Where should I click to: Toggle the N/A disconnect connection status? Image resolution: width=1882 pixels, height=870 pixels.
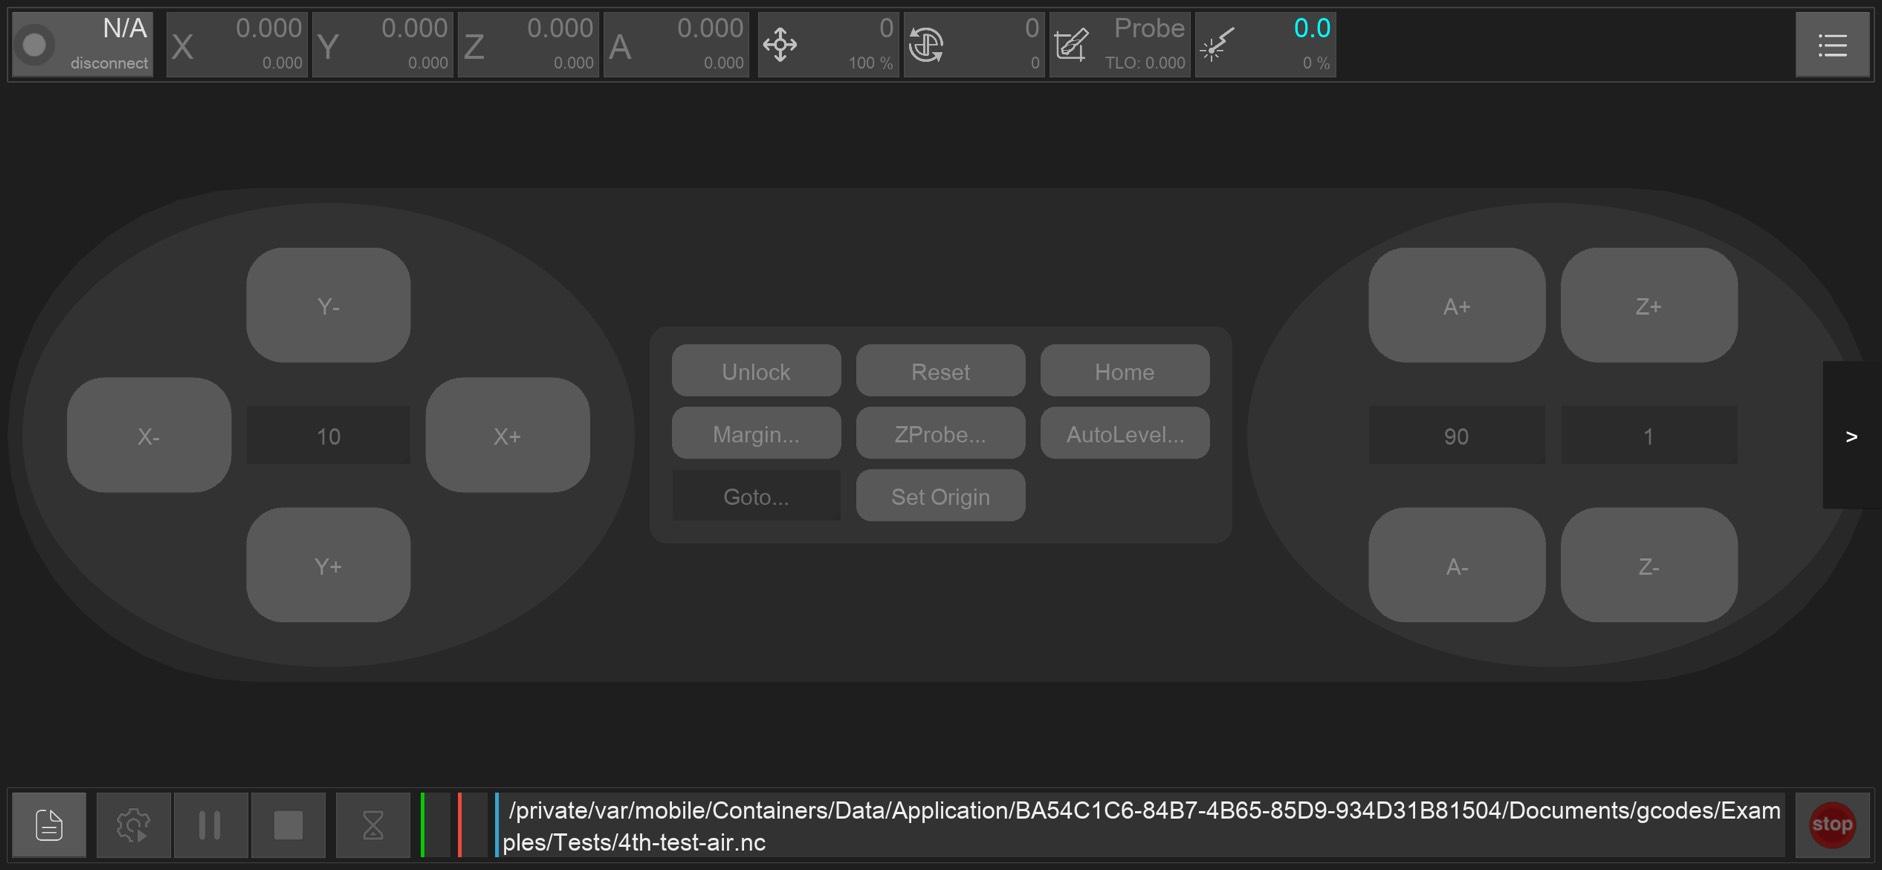pyautogui.click(x=82, y=45)
